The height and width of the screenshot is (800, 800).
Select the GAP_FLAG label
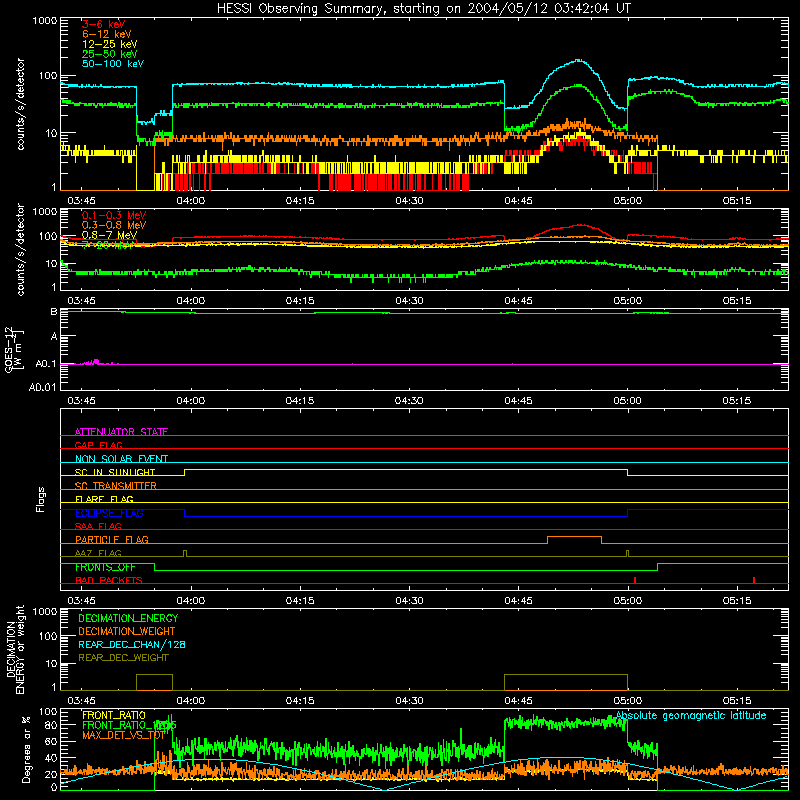[x=99, y=445]
